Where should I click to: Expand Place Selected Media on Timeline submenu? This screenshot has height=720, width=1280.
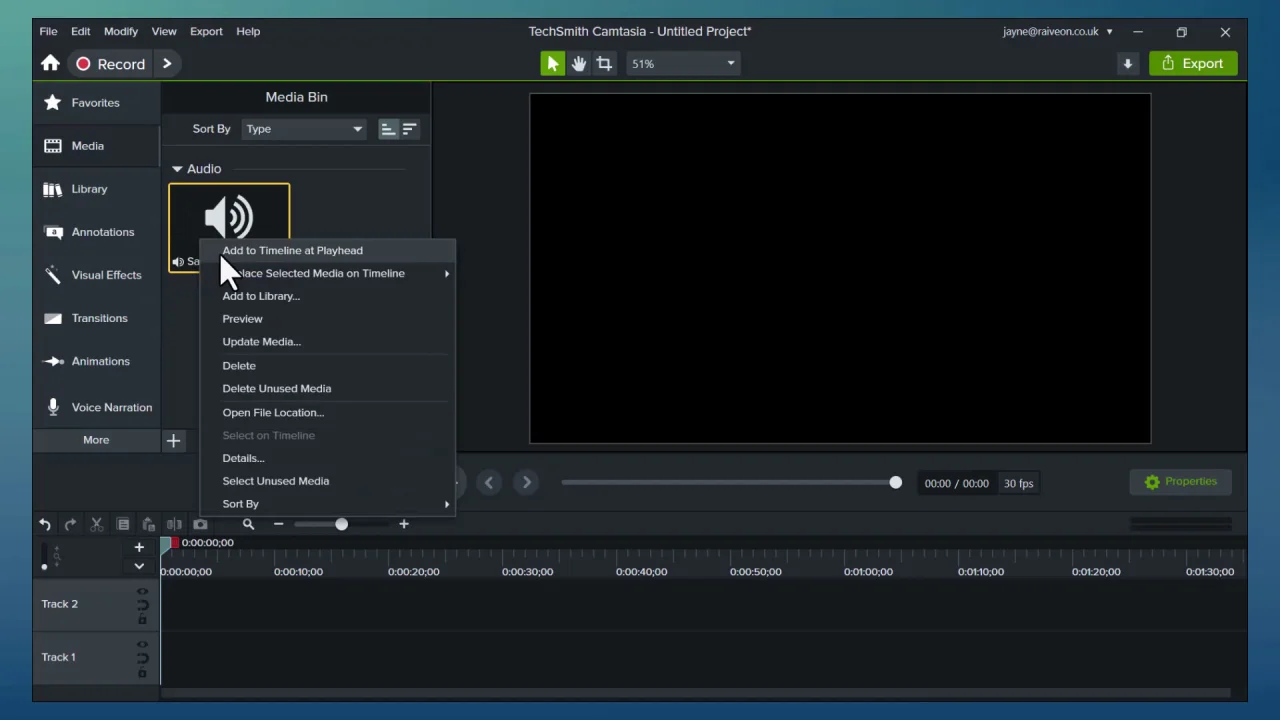(x=328, y=273)
